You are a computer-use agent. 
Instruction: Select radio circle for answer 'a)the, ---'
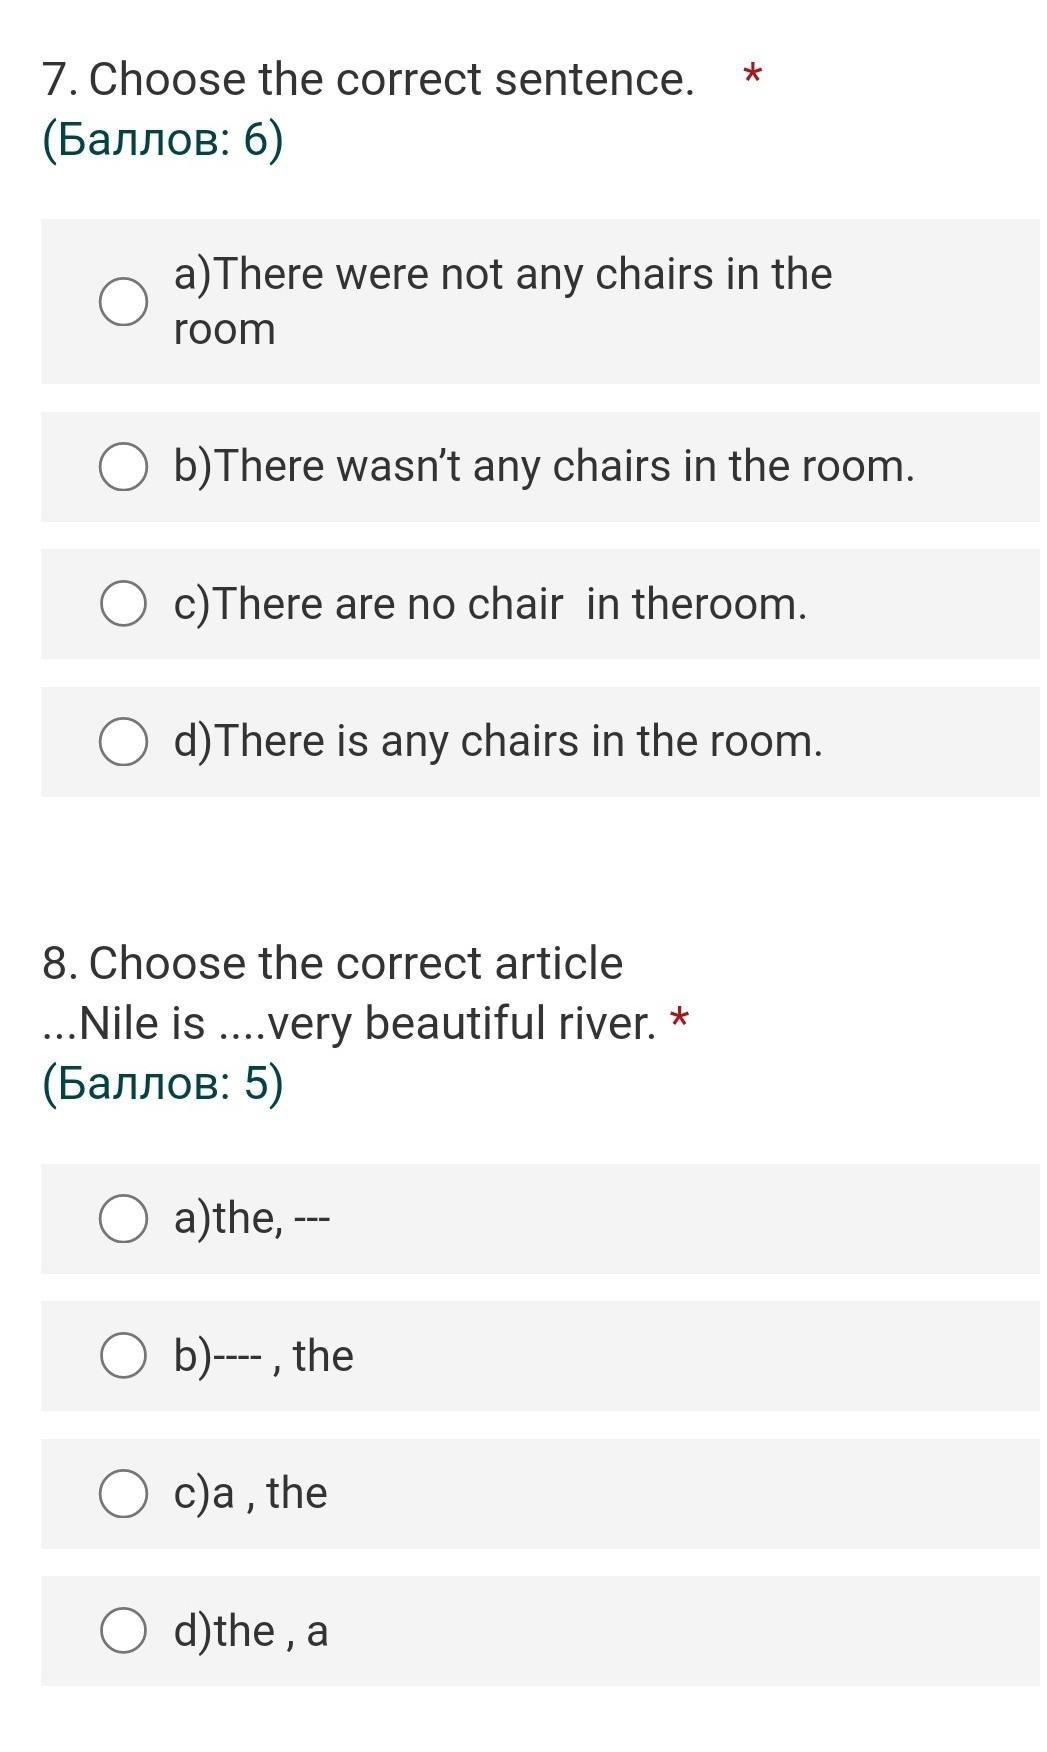[124, 1218]
